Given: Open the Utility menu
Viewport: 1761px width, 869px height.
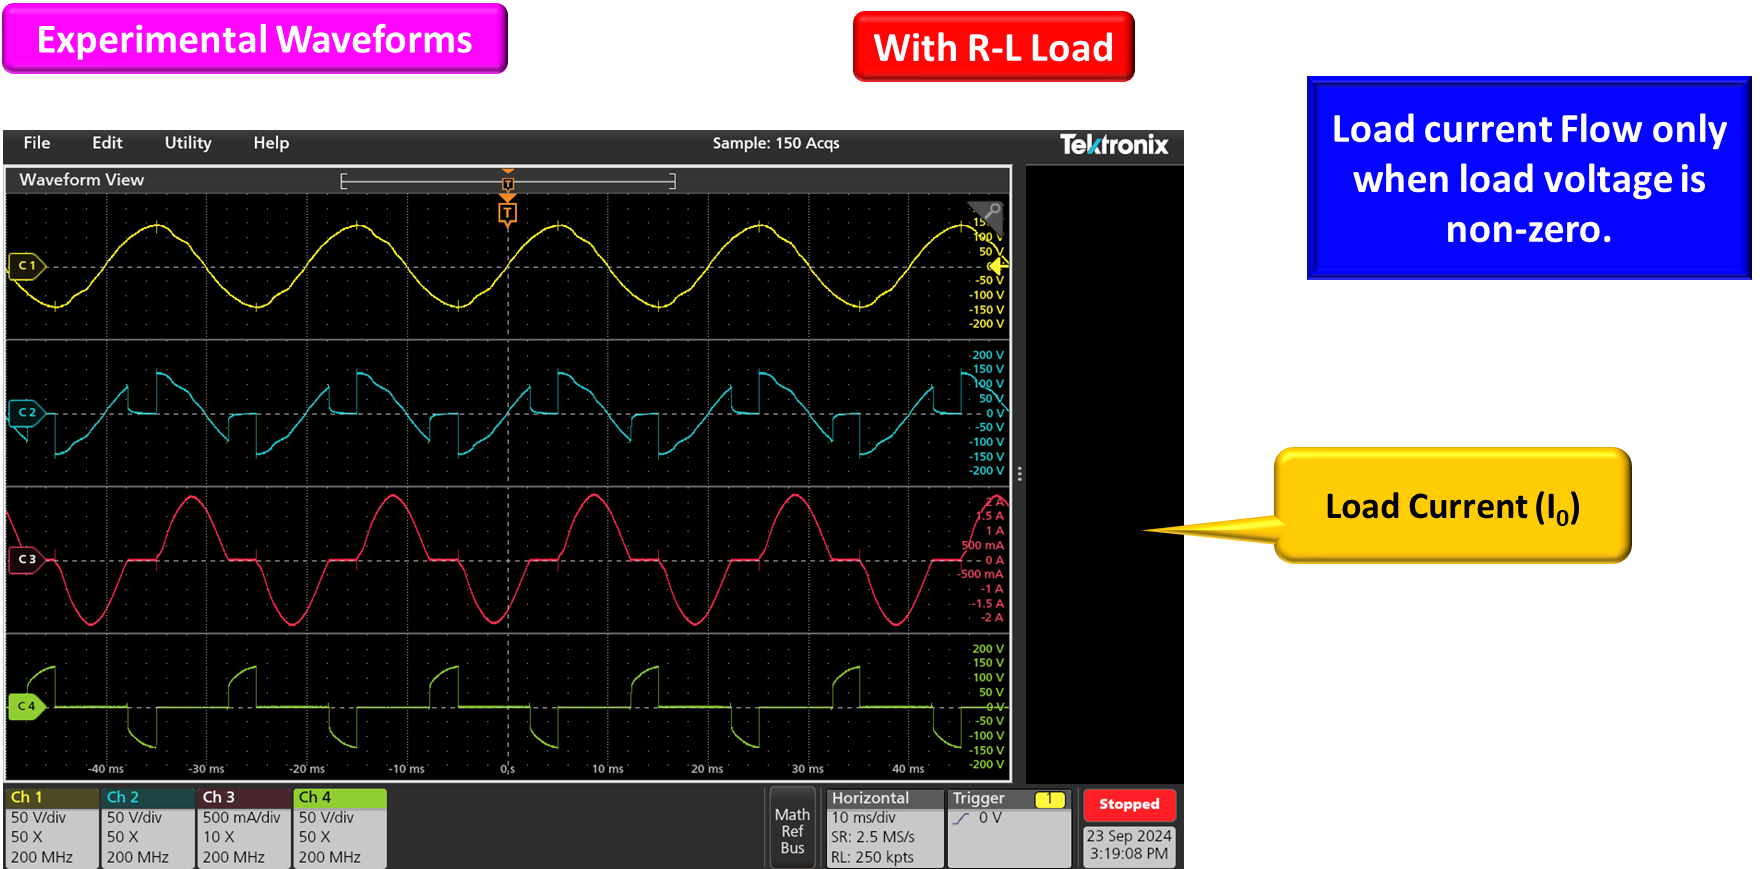Looking at the screenshot, I should coord(188,143).
